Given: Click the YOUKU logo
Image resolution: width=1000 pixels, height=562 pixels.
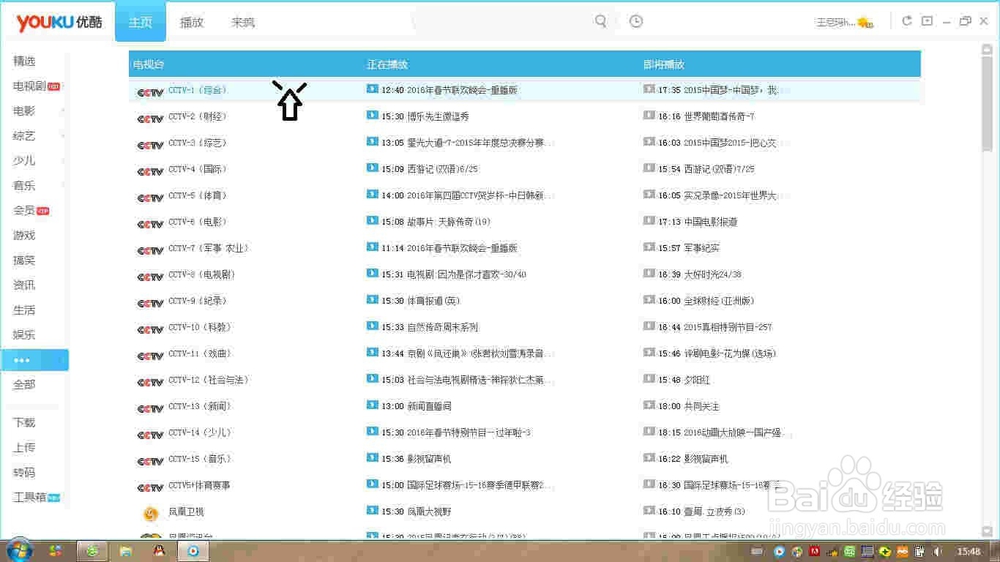Looking at the screenshot, I should [59, 22].
